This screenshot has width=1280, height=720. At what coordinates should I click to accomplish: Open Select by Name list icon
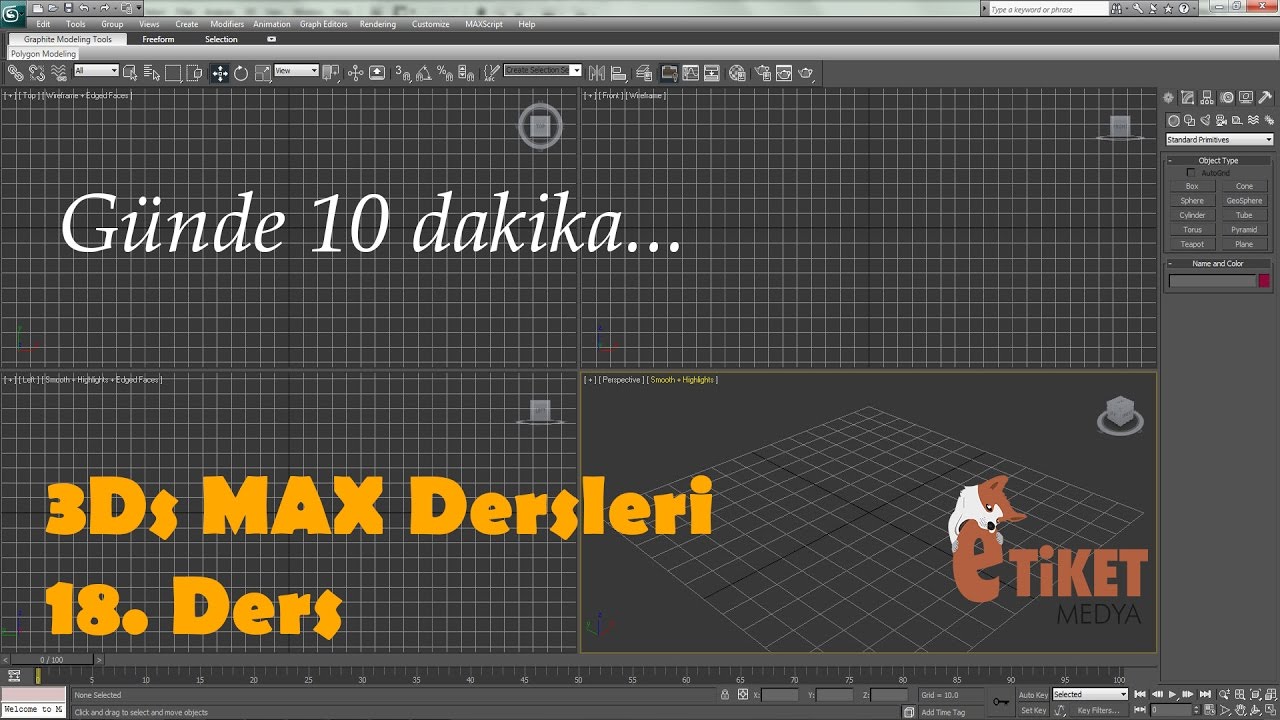click(152, 73)
